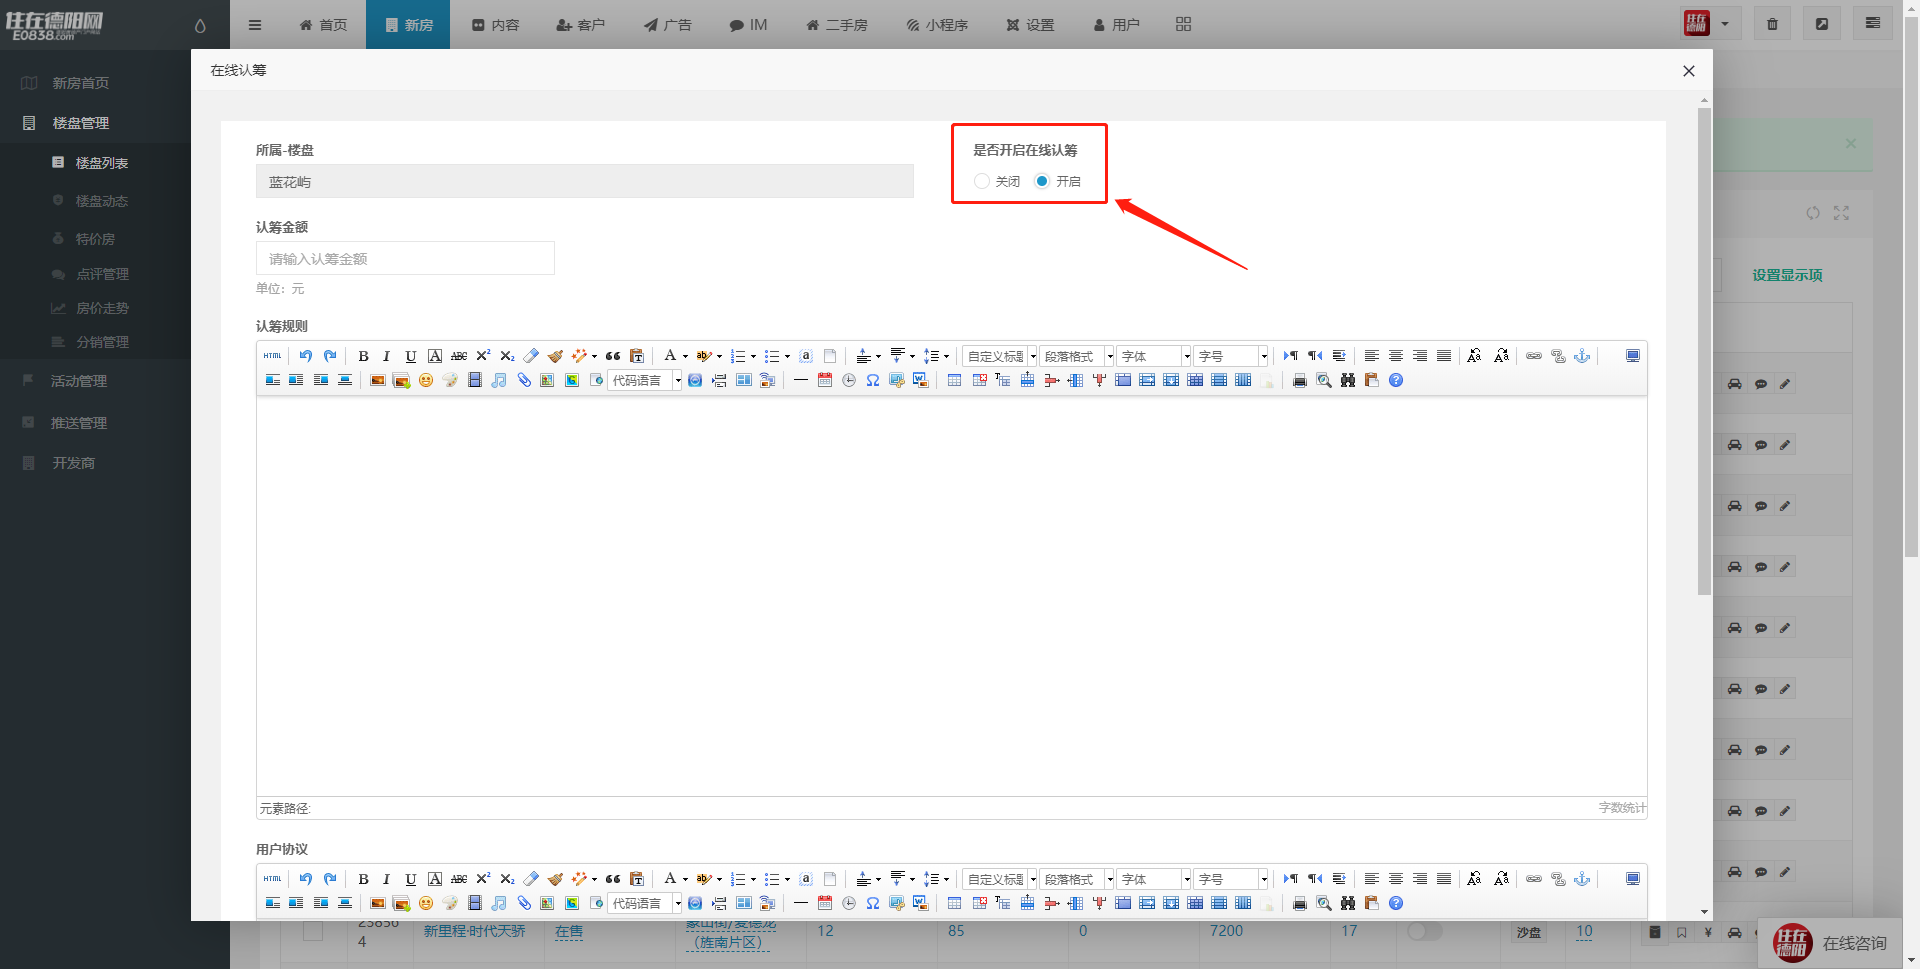Redo in the 认筹规则 editor toolbar
1920x969 pixels.
330,356
